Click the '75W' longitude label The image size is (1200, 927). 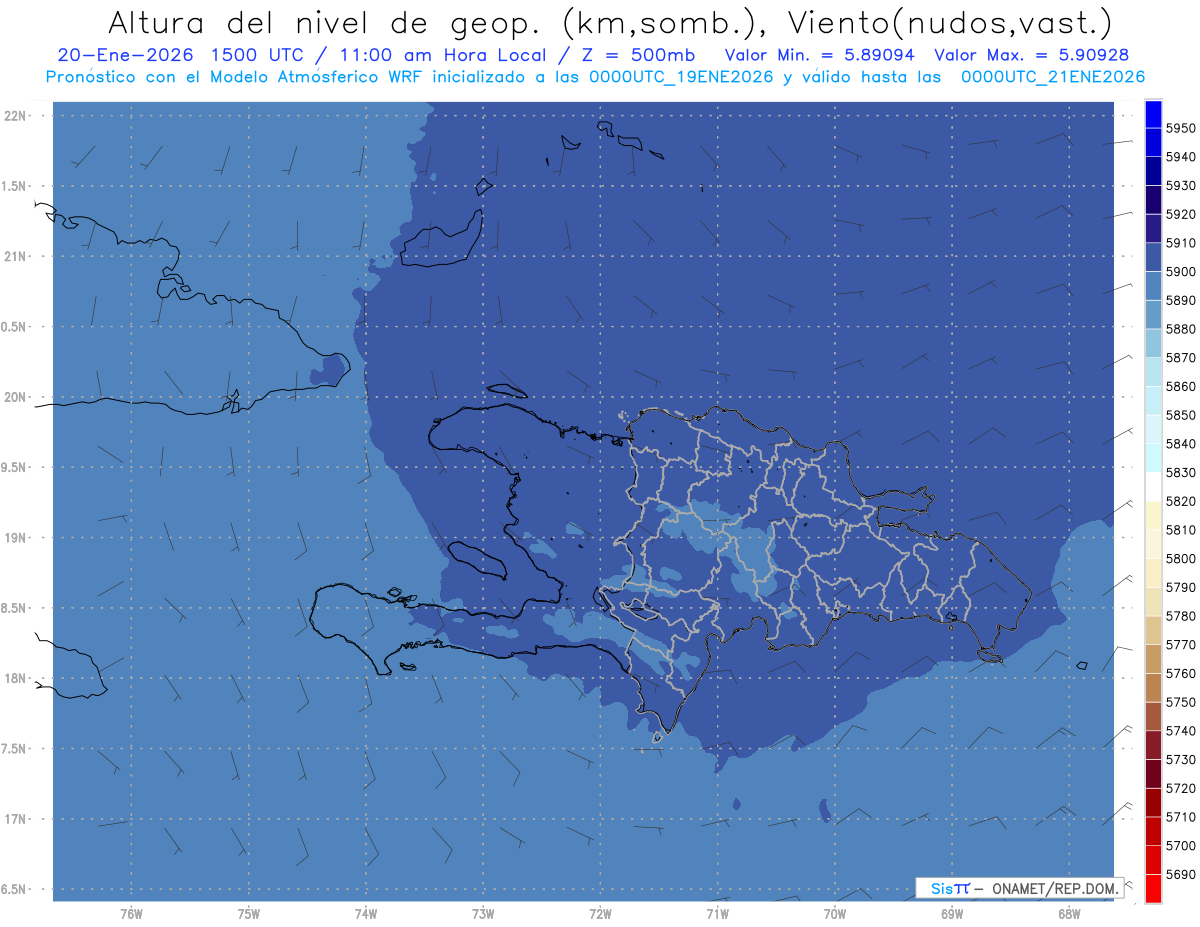point(248,914)
